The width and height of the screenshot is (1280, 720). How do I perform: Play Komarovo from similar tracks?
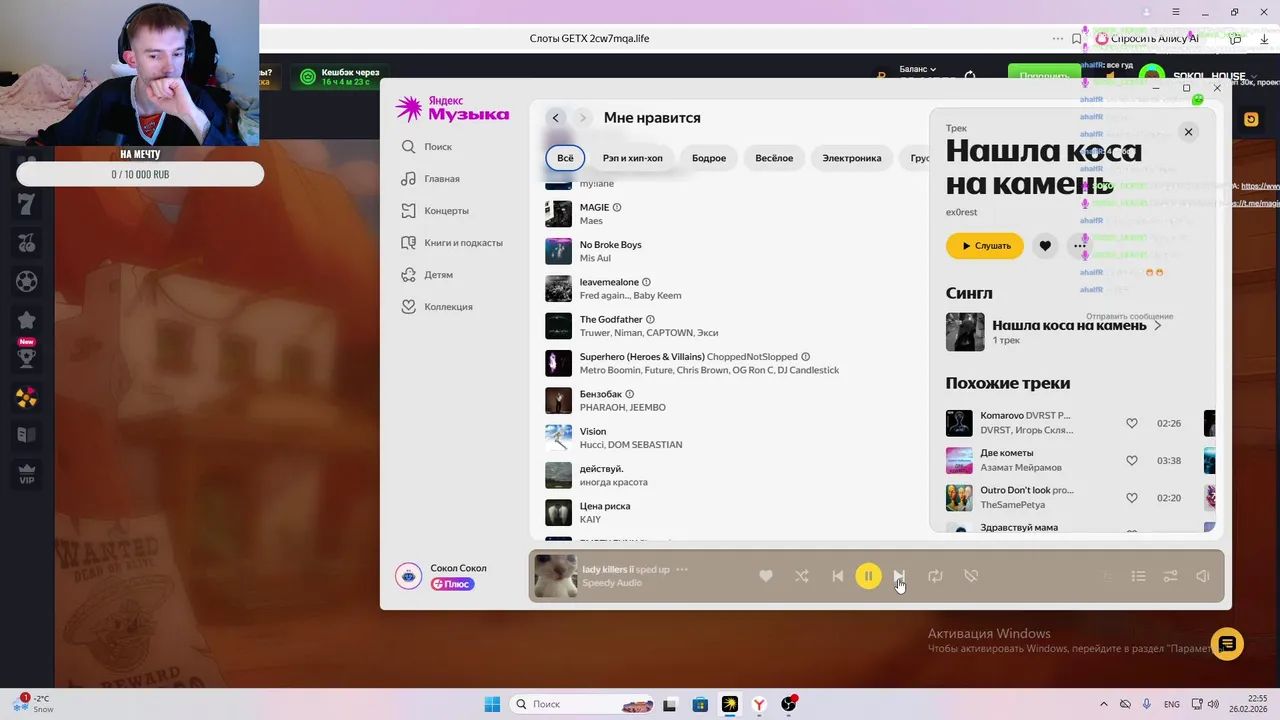tap(959, 423)
